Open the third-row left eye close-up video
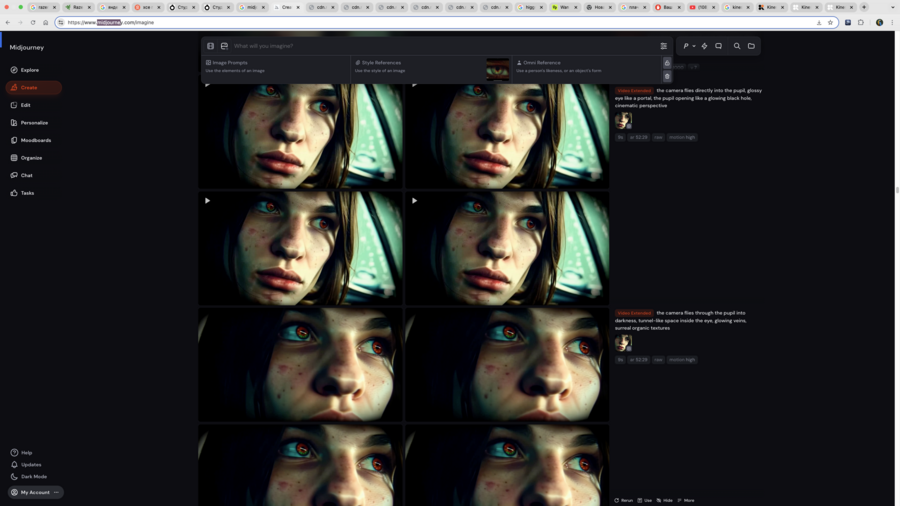Viewport: 900px width, 506px height. (300, 364)
